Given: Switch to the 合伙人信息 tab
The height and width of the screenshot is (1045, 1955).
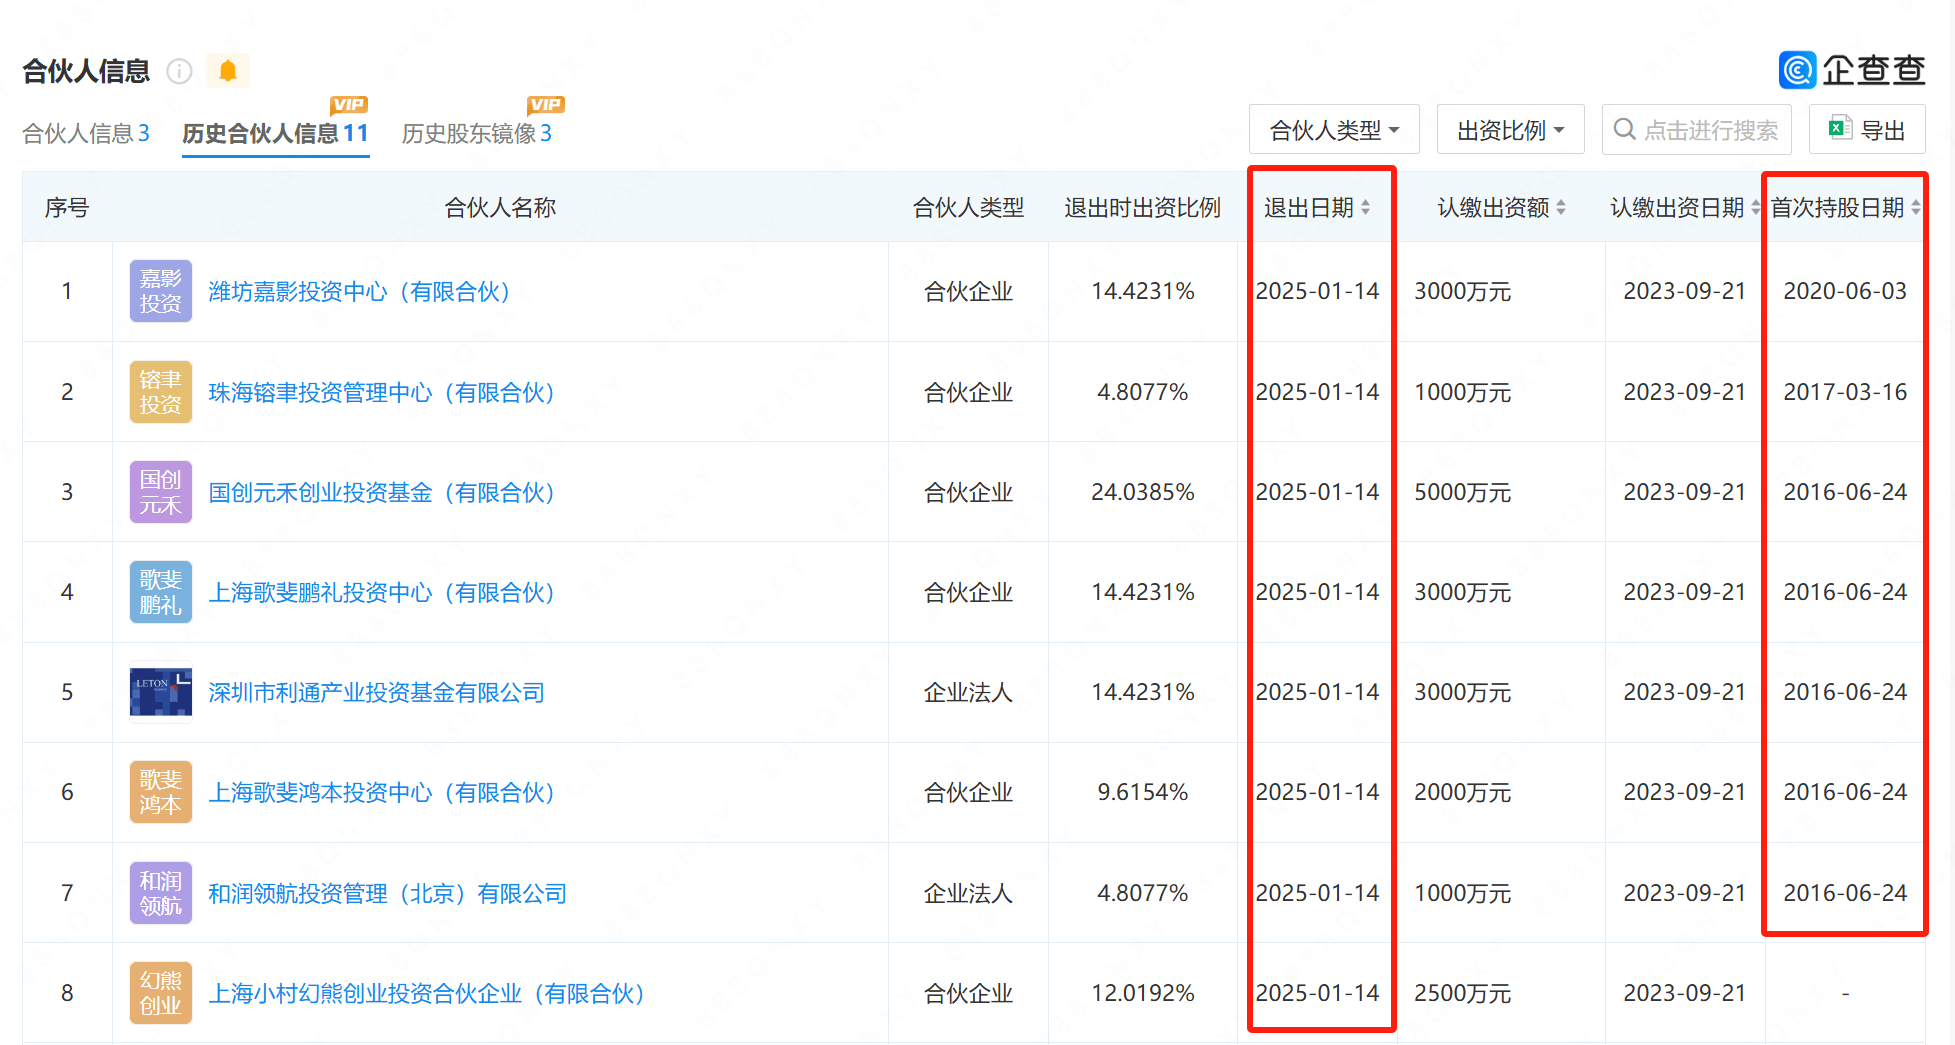Looking at the screenshot, I should point(86,132).
